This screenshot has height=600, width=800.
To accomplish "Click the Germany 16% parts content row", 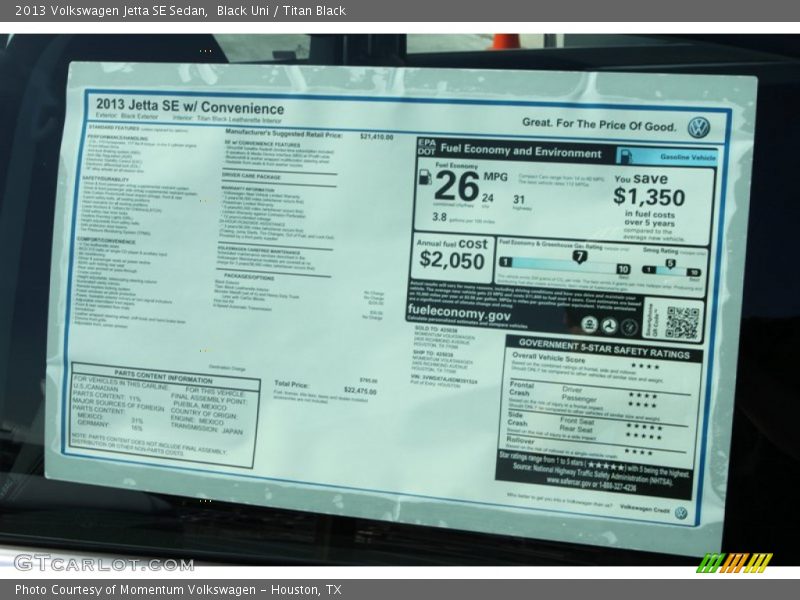I will pyautogui.click(x=109, y=425).
